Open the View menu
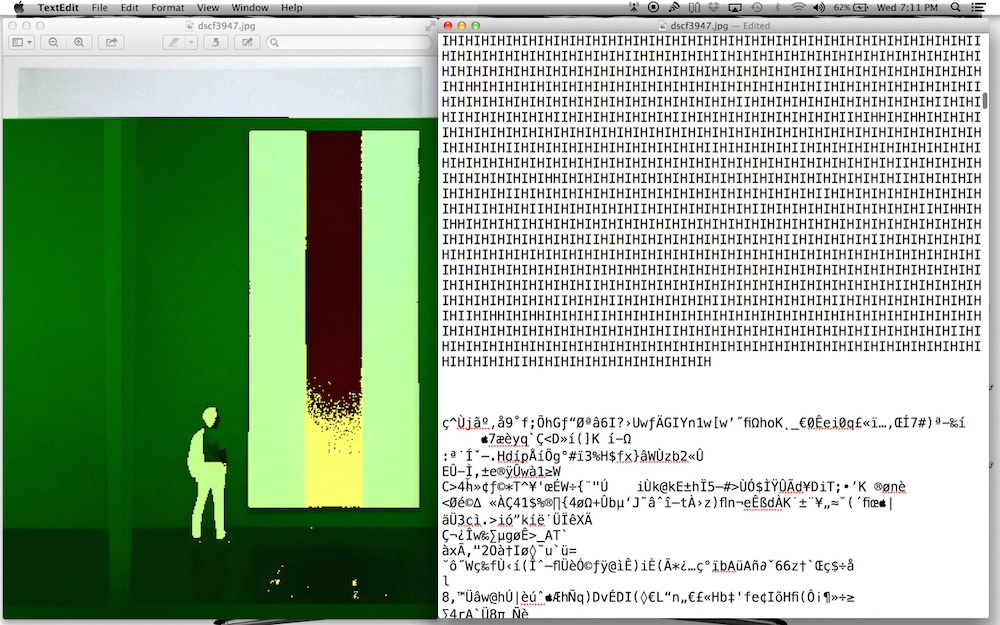This screenshot has width=1000, height=625. 208,8
